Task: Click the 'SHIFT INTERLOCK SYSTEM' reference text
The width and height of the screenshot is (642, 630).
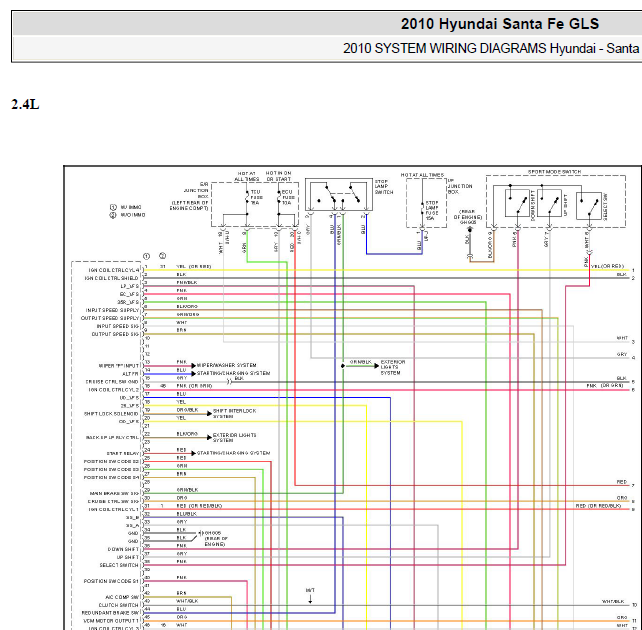Action: click(x=234, y=413)
